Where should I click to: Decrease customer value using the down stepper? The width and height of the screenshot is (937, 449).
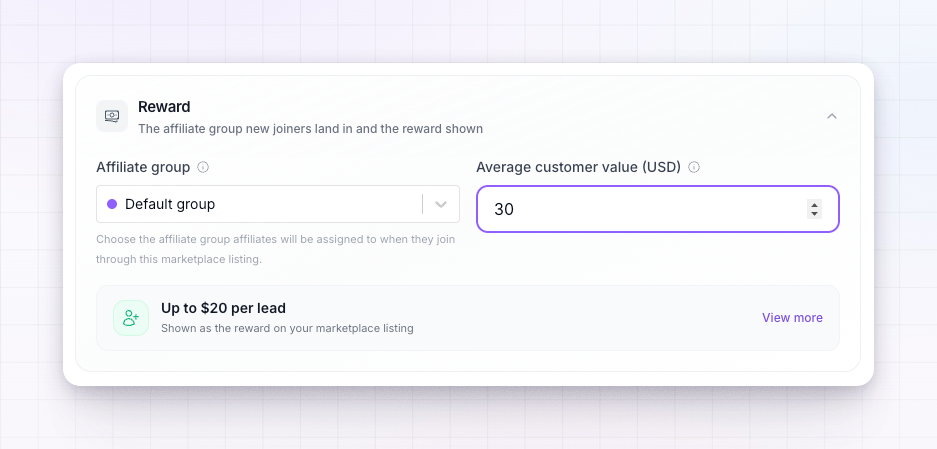[x=814, y=214]
